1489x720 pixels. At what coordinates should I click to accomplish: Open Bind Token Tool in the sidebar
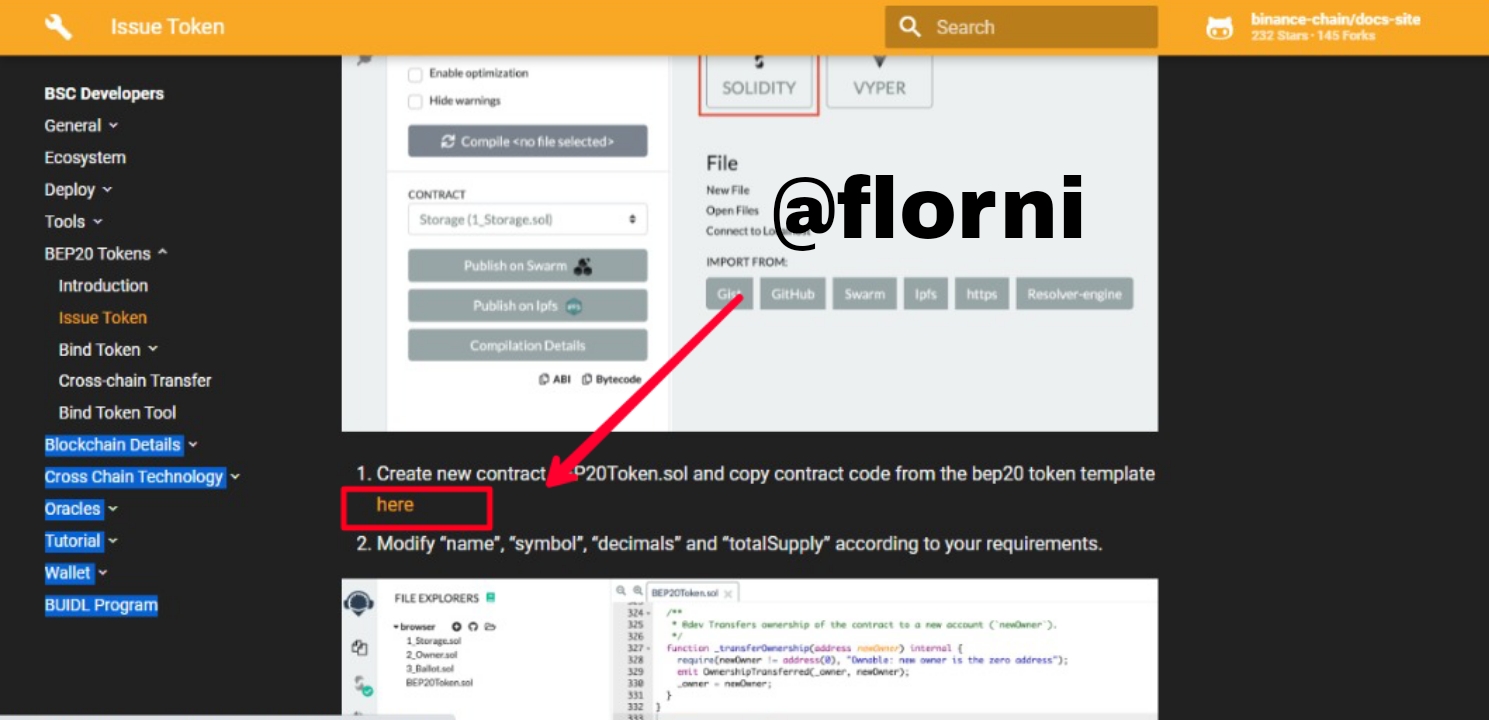[x=117, y=413]
